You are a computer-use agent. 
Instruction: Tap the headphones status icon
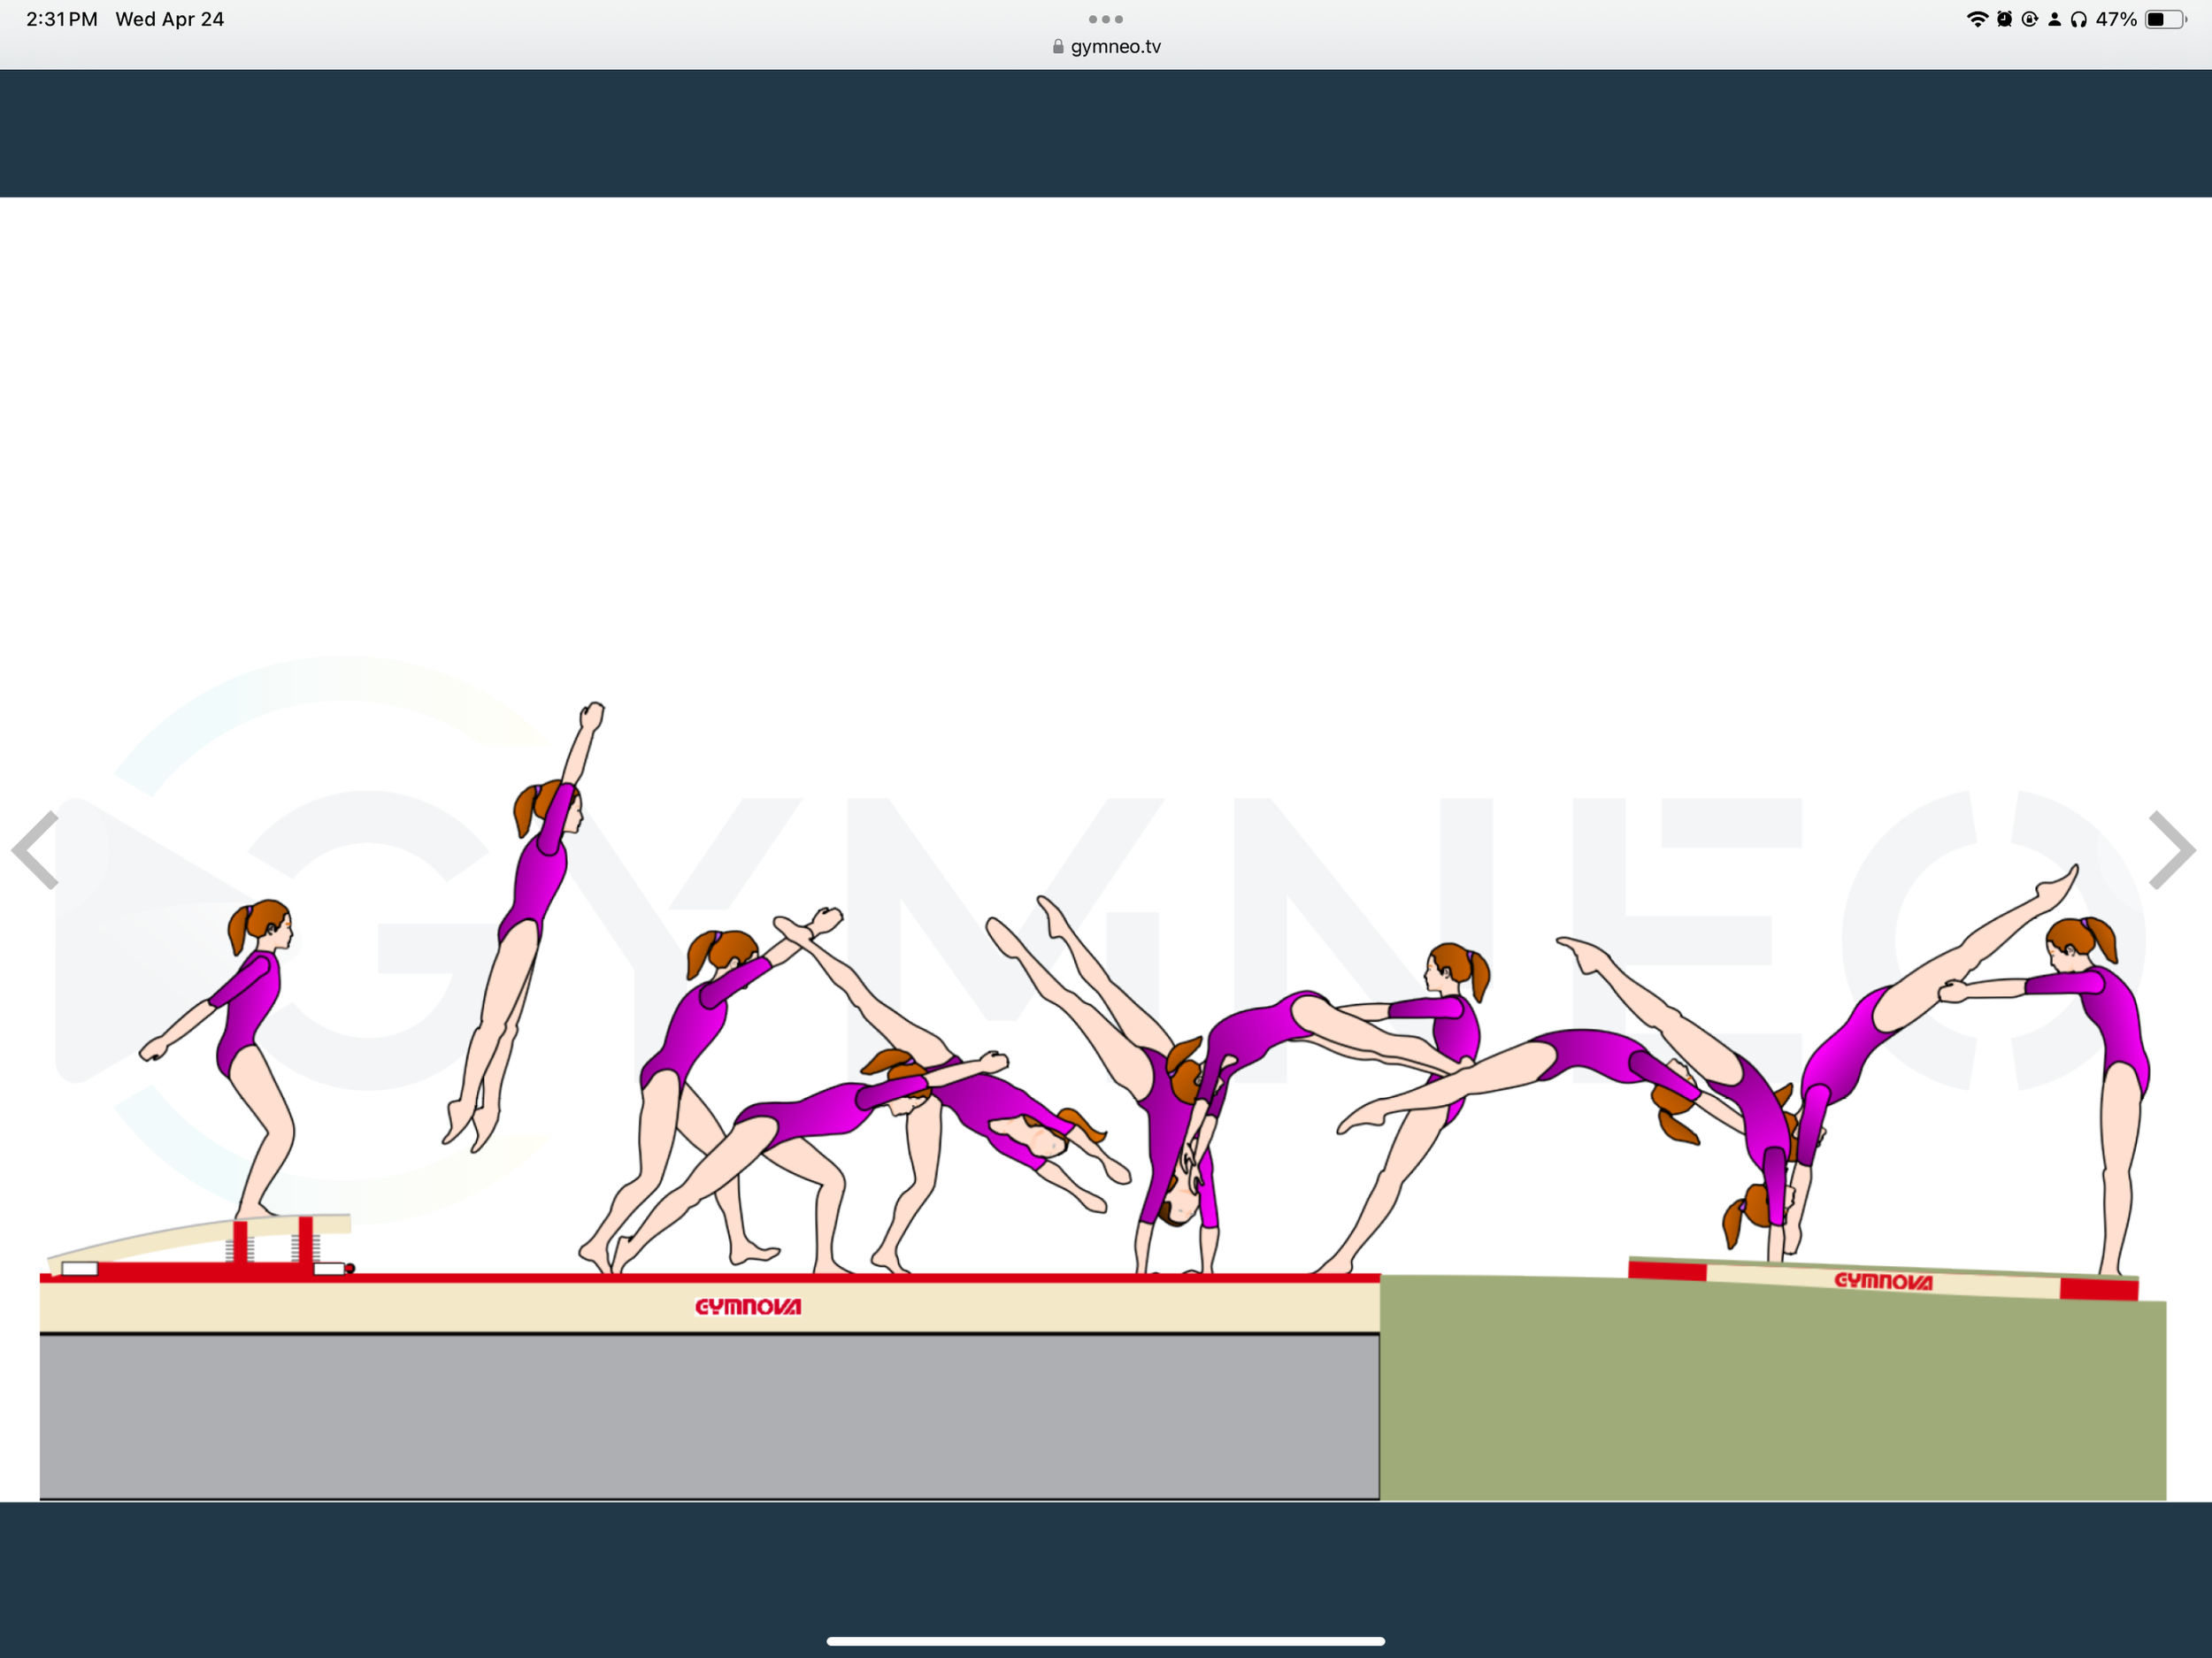[x=2079, y=19]
